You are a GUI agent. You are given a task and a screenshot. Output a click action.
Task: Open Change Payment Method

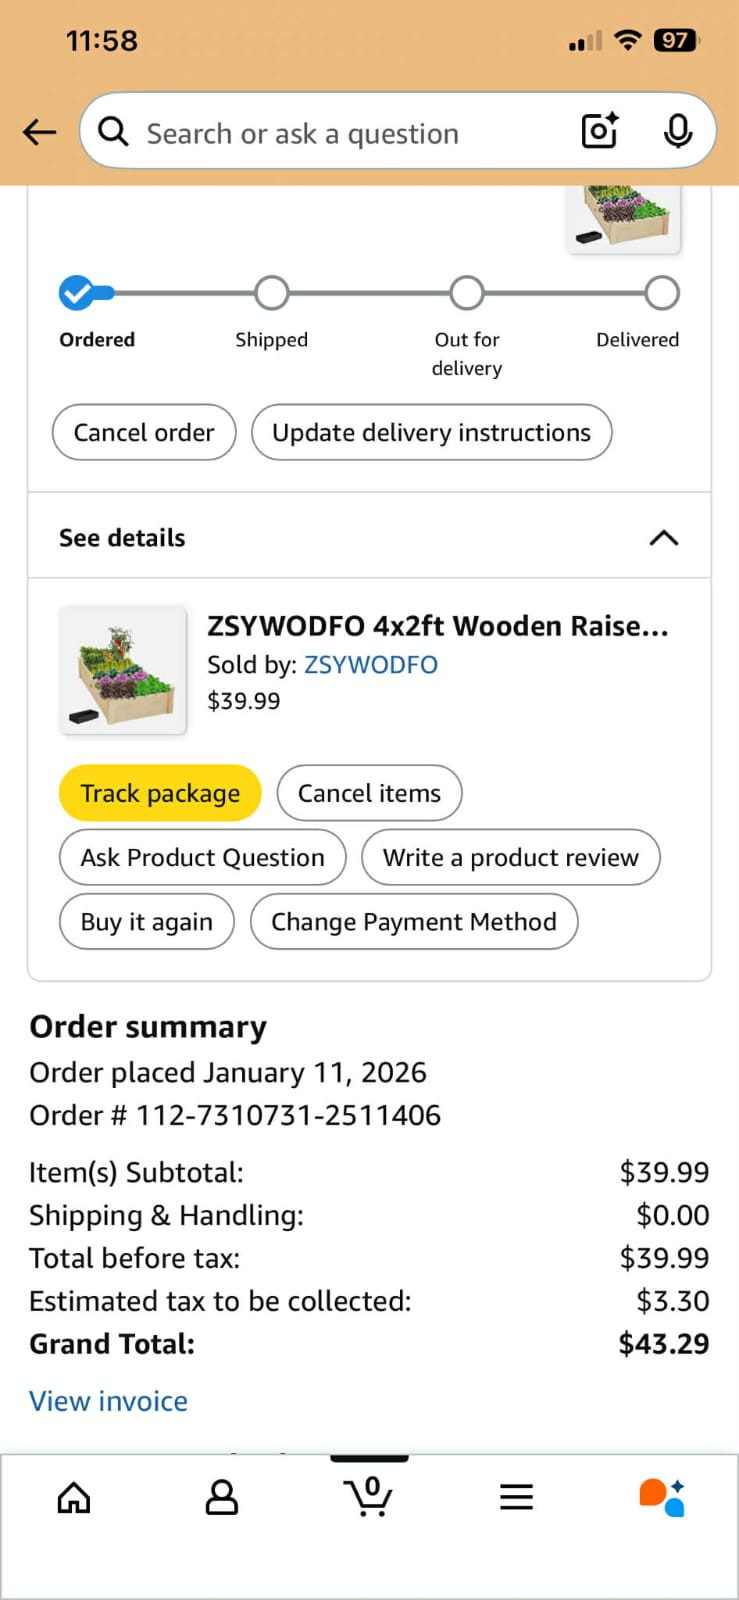pyautogui.click(x=414, y=921)
